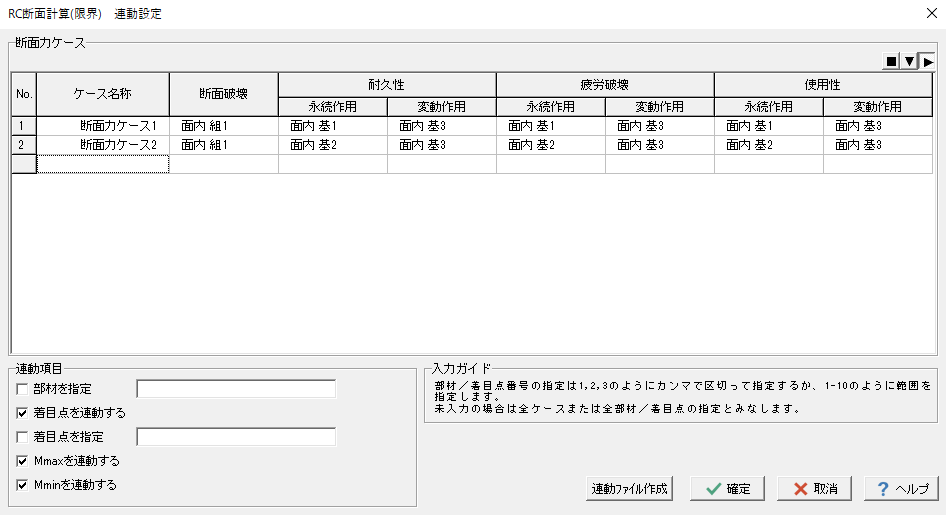Click the square stop icon above the table

[x=891, y=62]
